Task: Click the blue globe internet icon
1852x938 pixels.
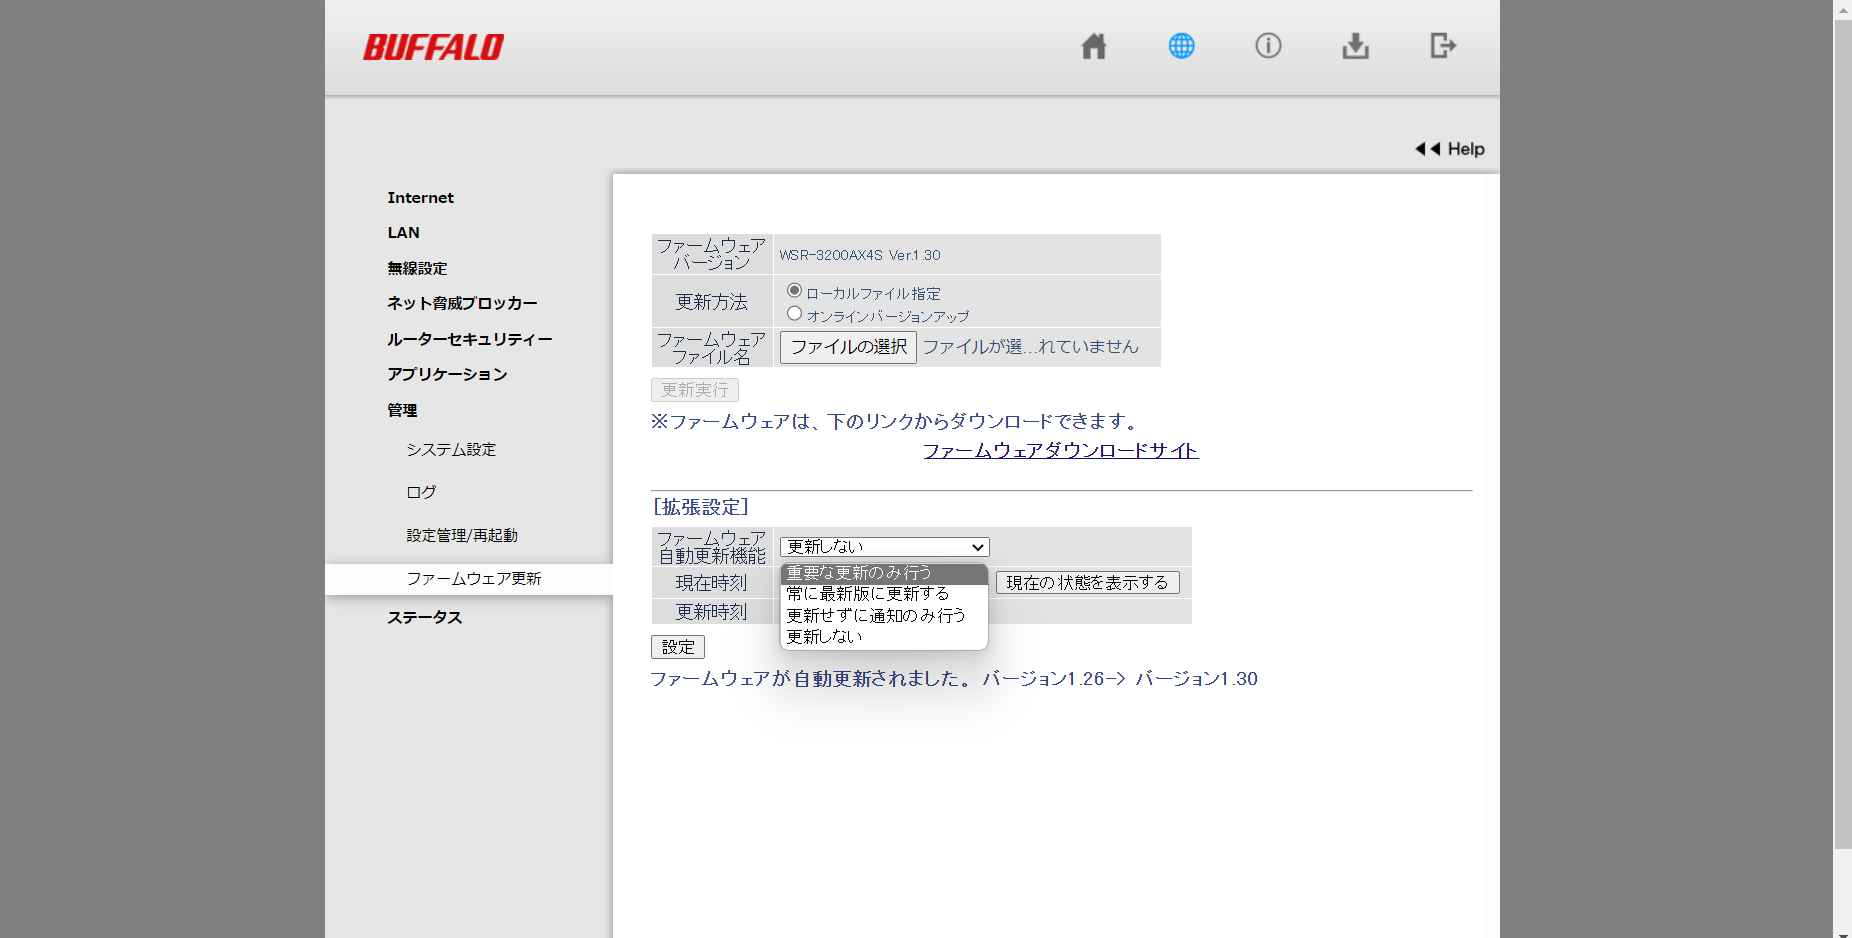Action: [1181, 46]
